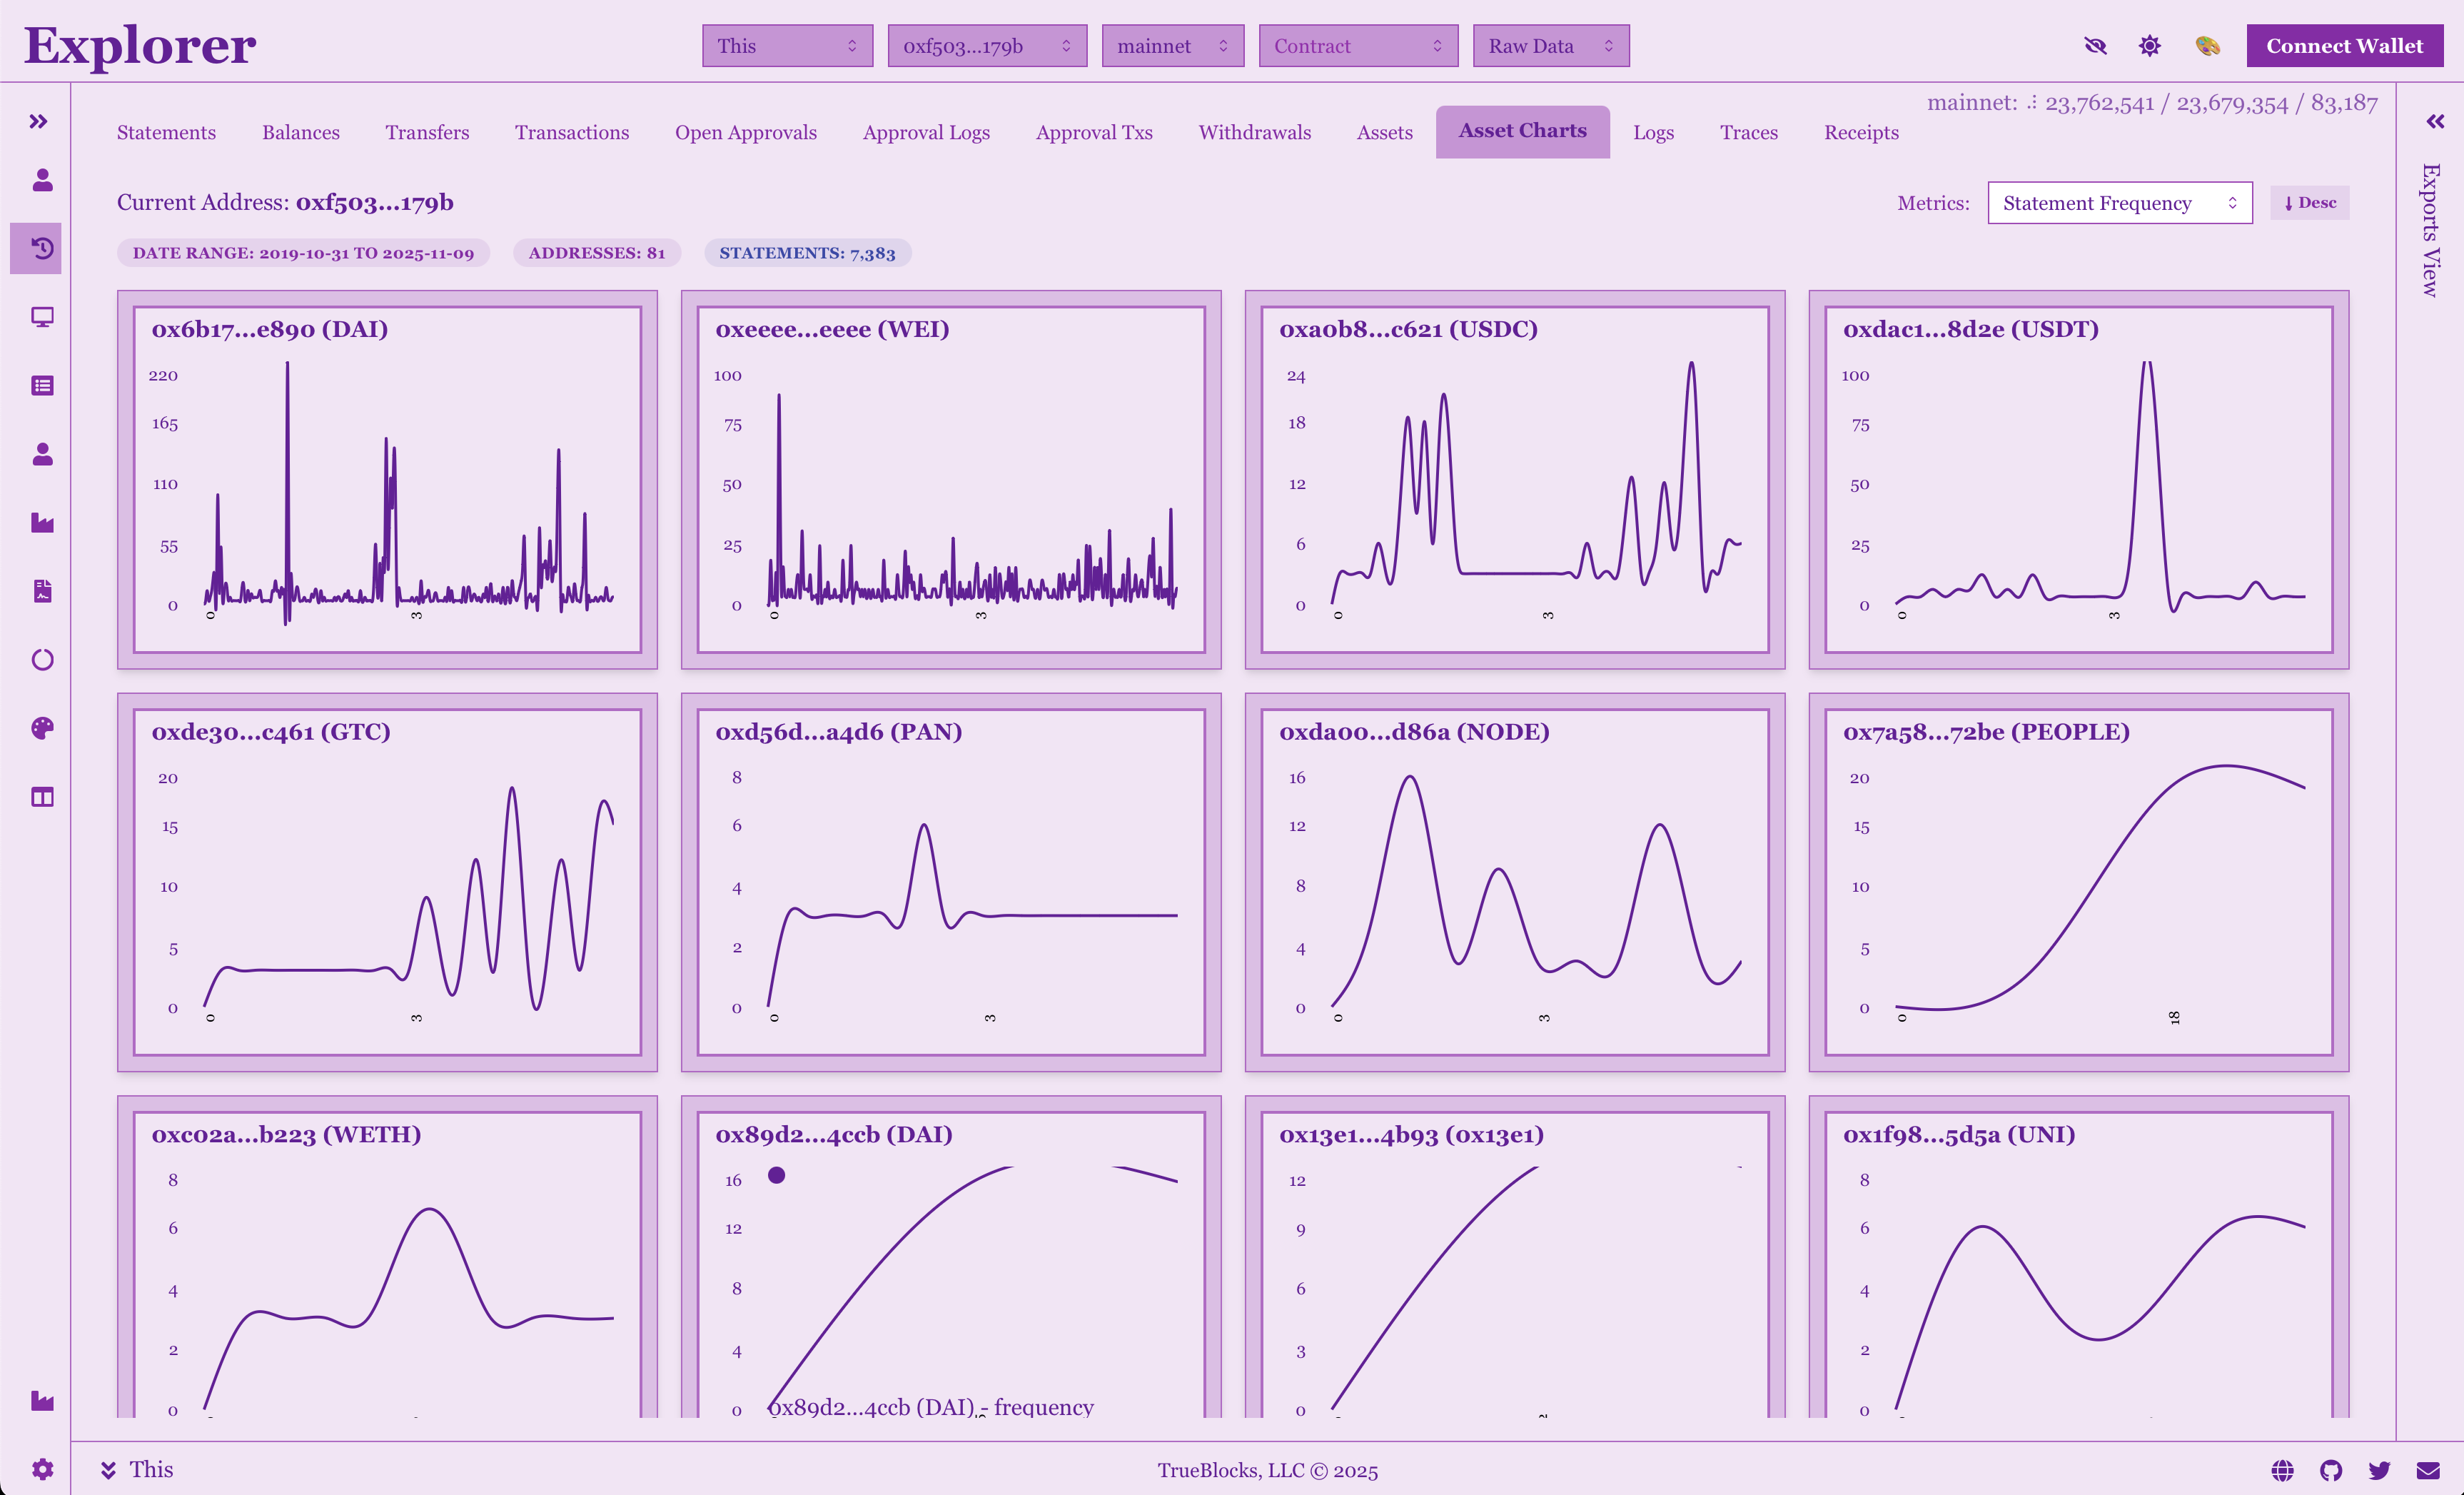Screen dimensions: 2464x1495
Task: Collapse the Exports View panel chevron
Action: tap(2435, 122)
